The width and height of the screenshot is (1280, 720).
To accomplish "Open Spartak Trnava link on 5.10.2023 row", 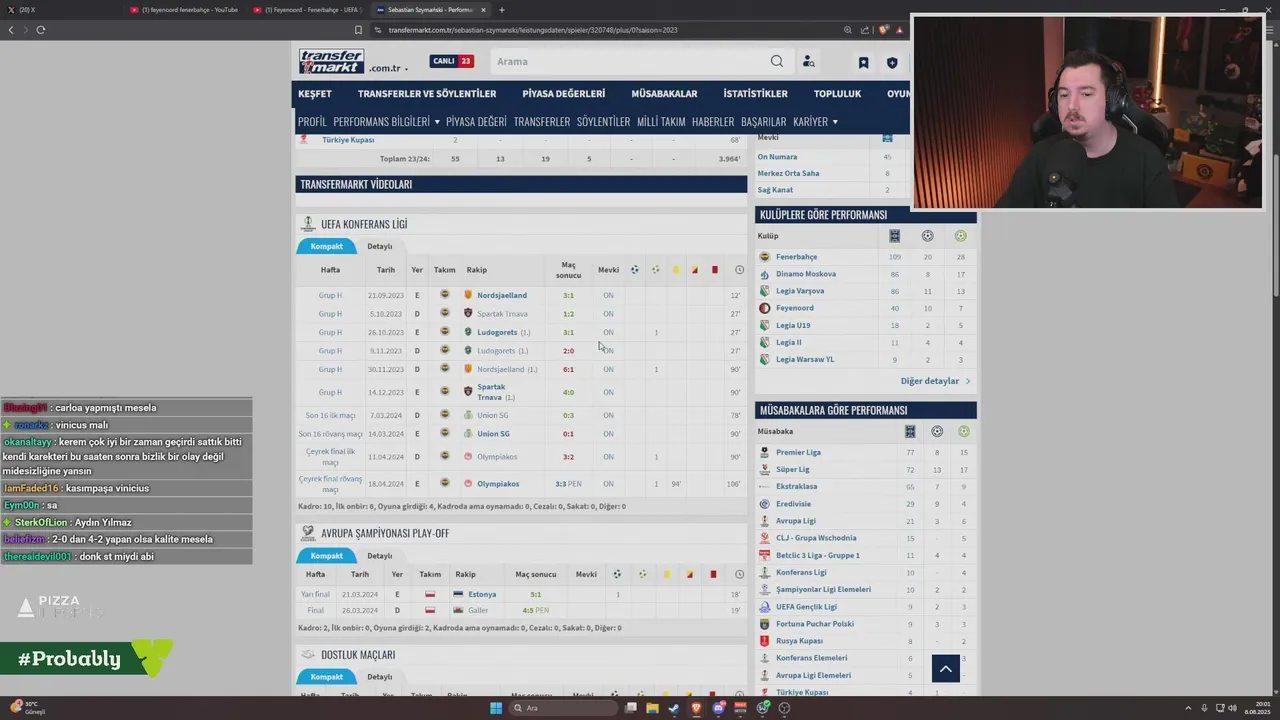I will point(502,314).
